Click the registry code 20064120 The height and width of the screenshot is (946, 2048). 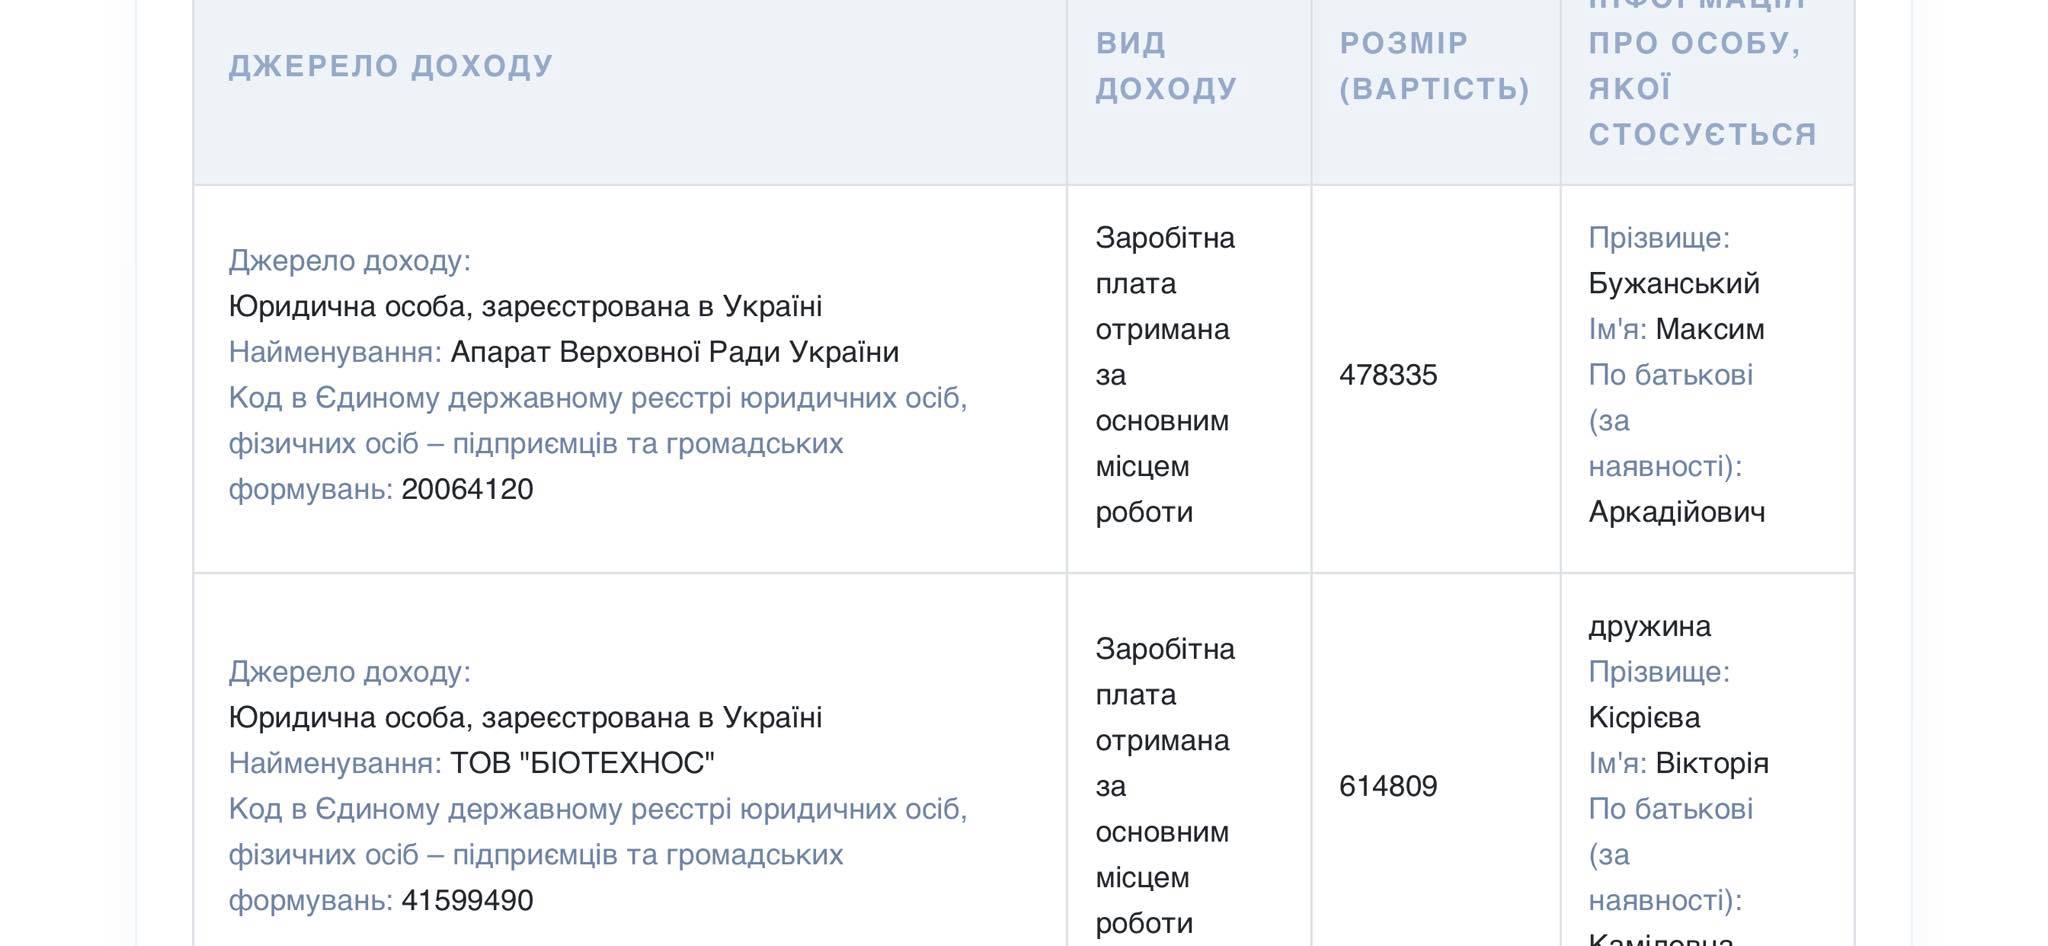tap(467, 489)
